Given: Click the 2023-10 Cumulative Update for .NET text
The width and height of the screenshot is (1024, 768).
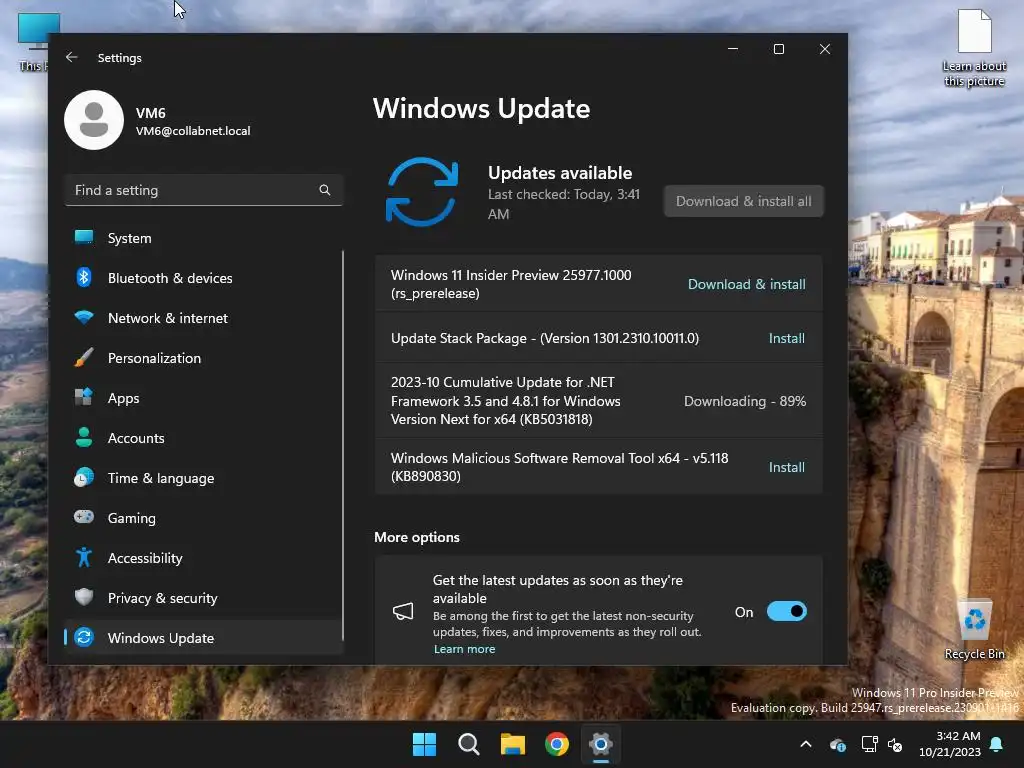Looking at the screenshot, I should [505, 400].
